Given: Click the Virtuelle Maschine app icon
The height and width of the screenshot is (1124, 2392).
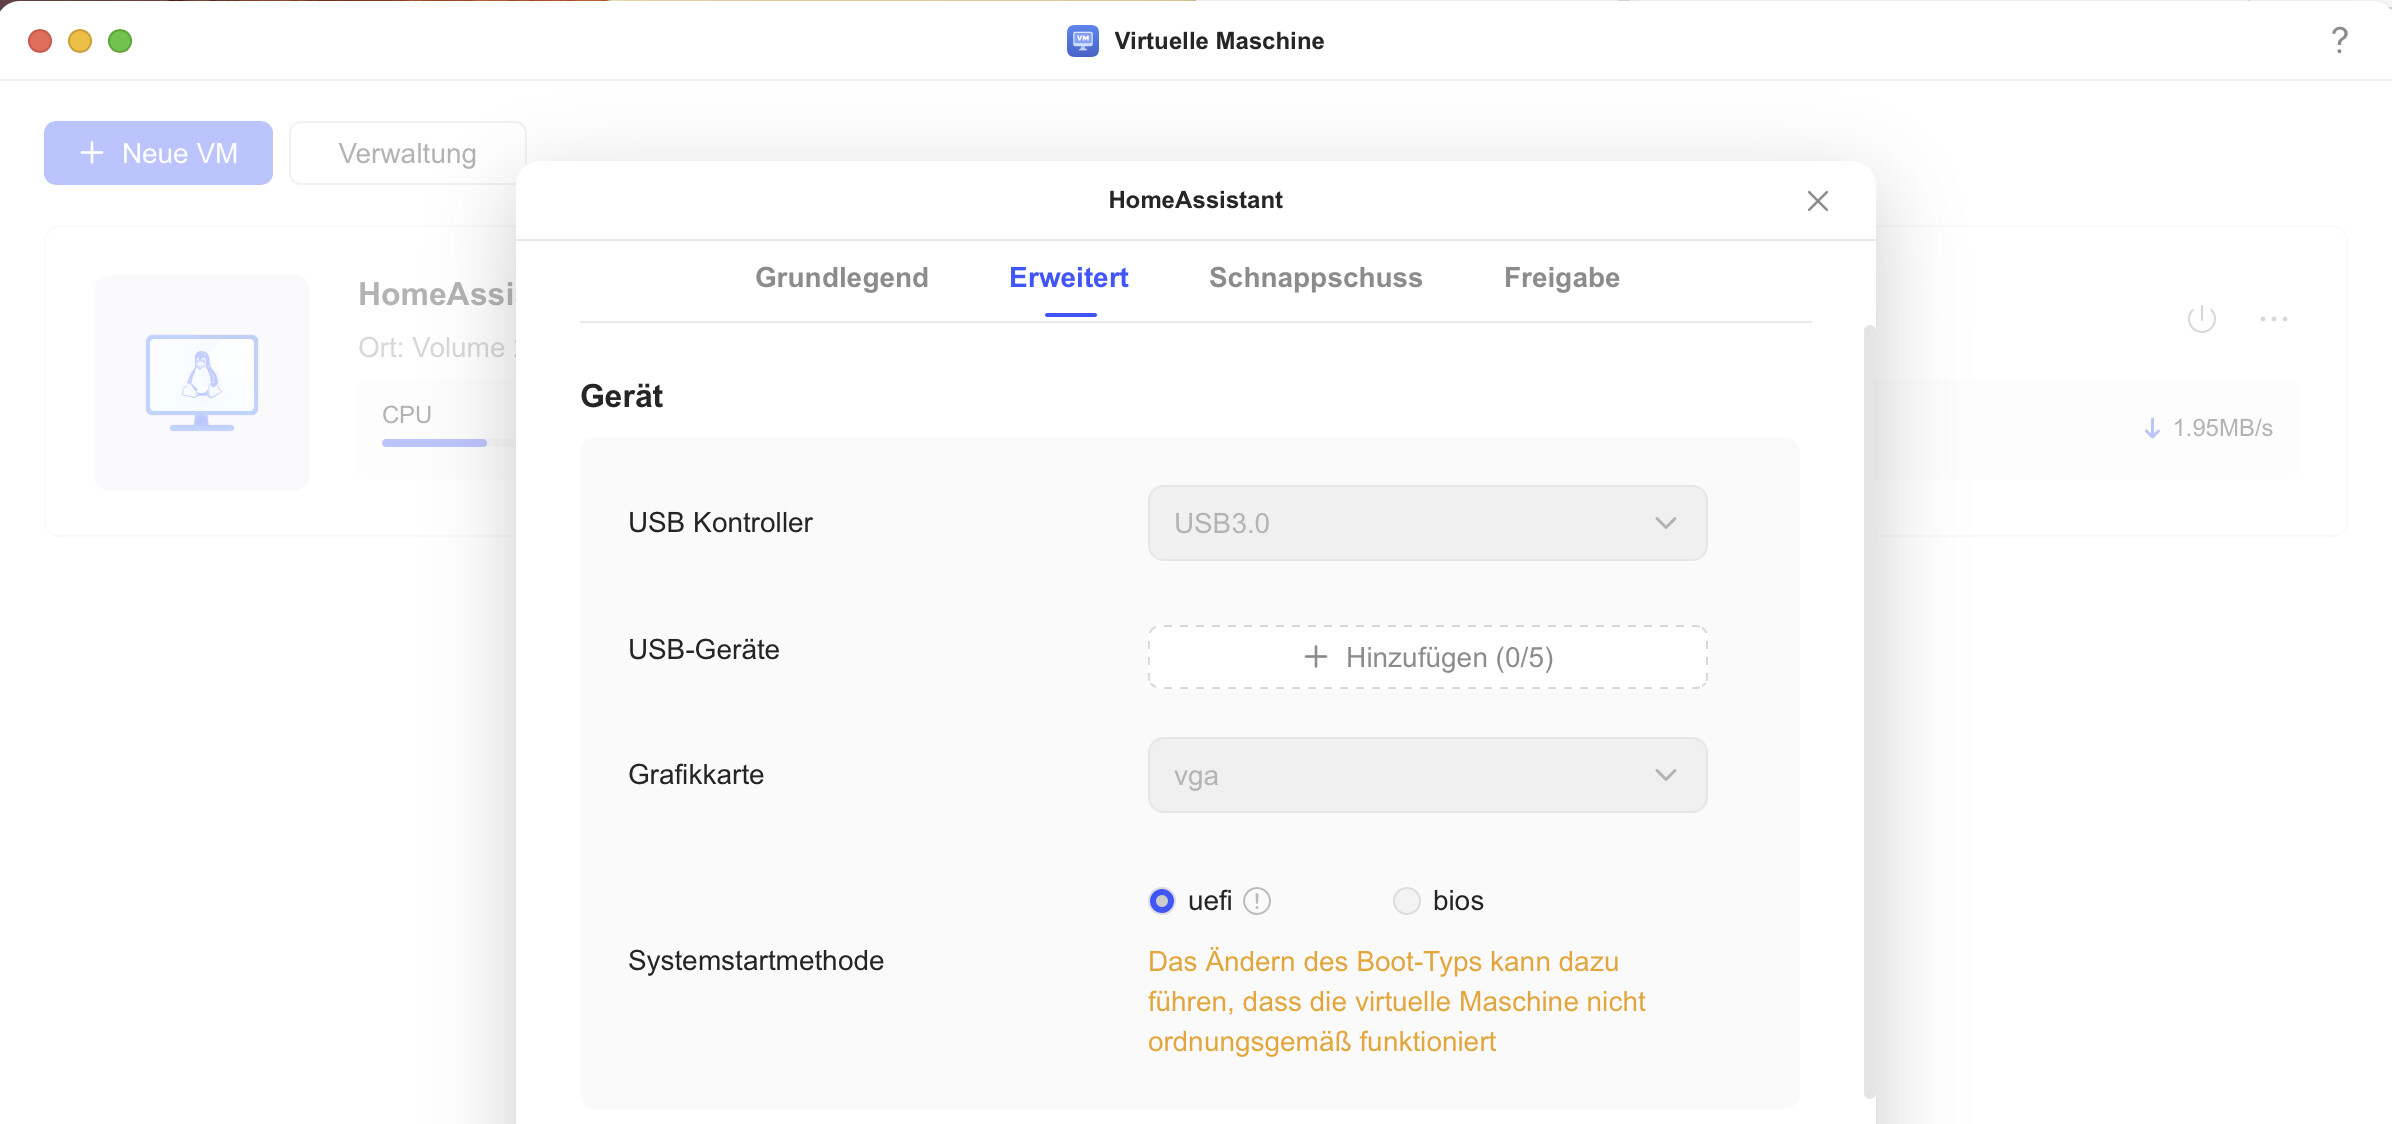Looking at the screenshot, I should click(x=1082, y=41).
